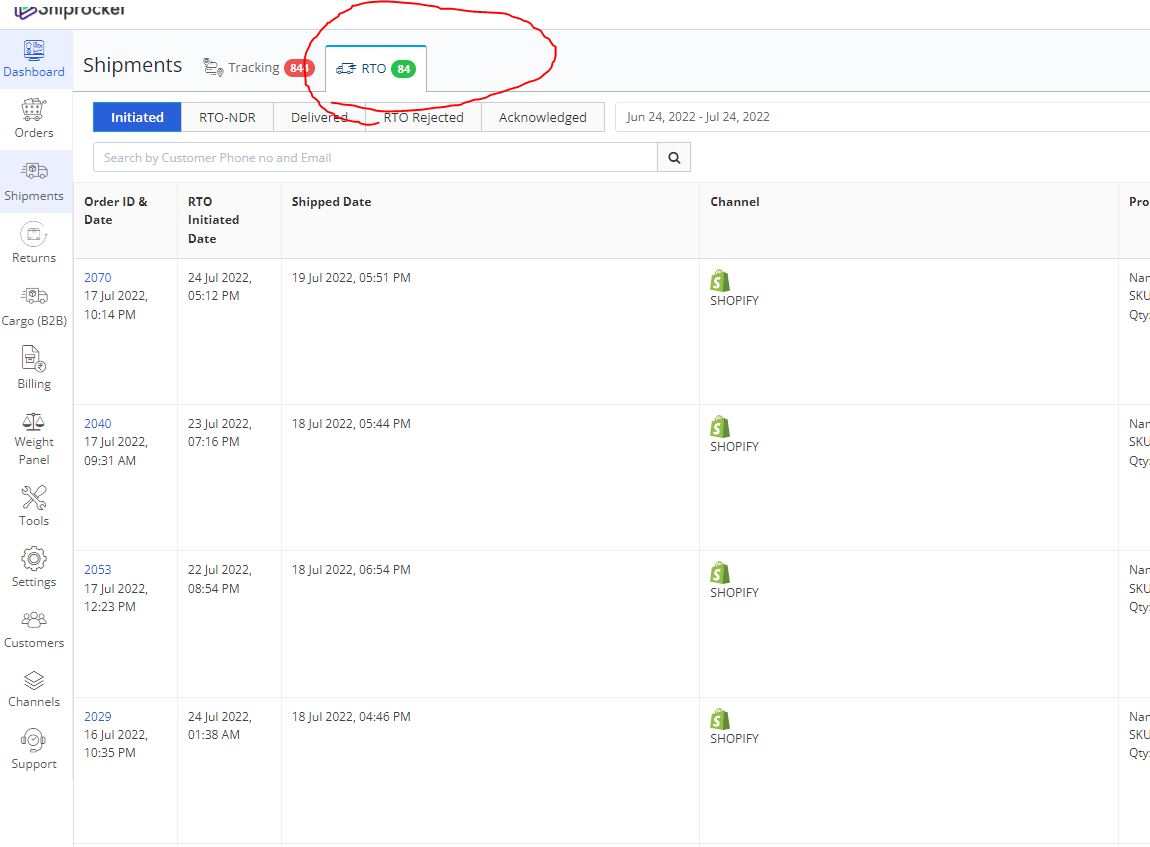Click RTO initiated date 22 Jul 2022, 08:54 PM
The height and width of the screenshot is (847, 1150).
pyautogui.click(x=219, y=579)
